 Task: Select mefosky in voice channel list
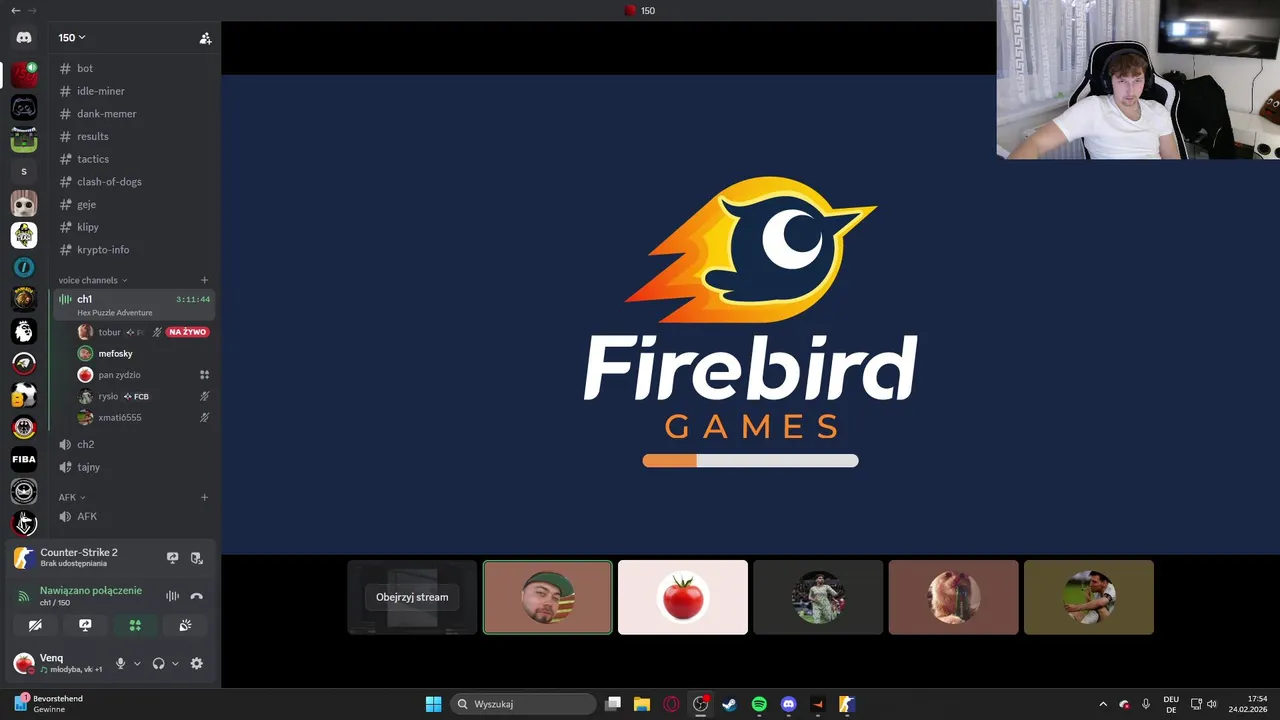[143, 353]
